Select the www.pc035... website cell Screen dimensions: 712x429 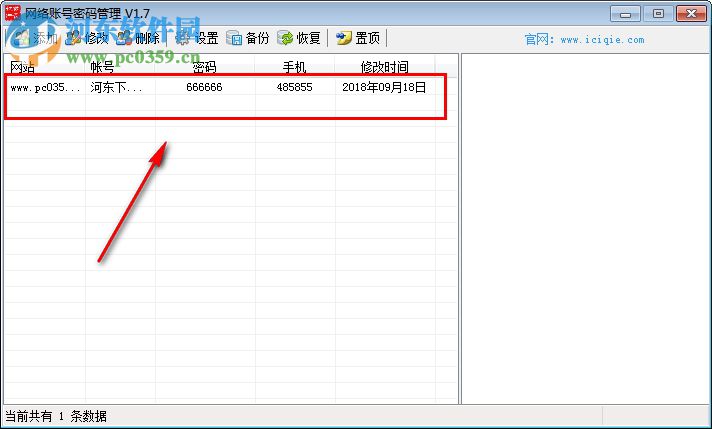tap(45, 87)
